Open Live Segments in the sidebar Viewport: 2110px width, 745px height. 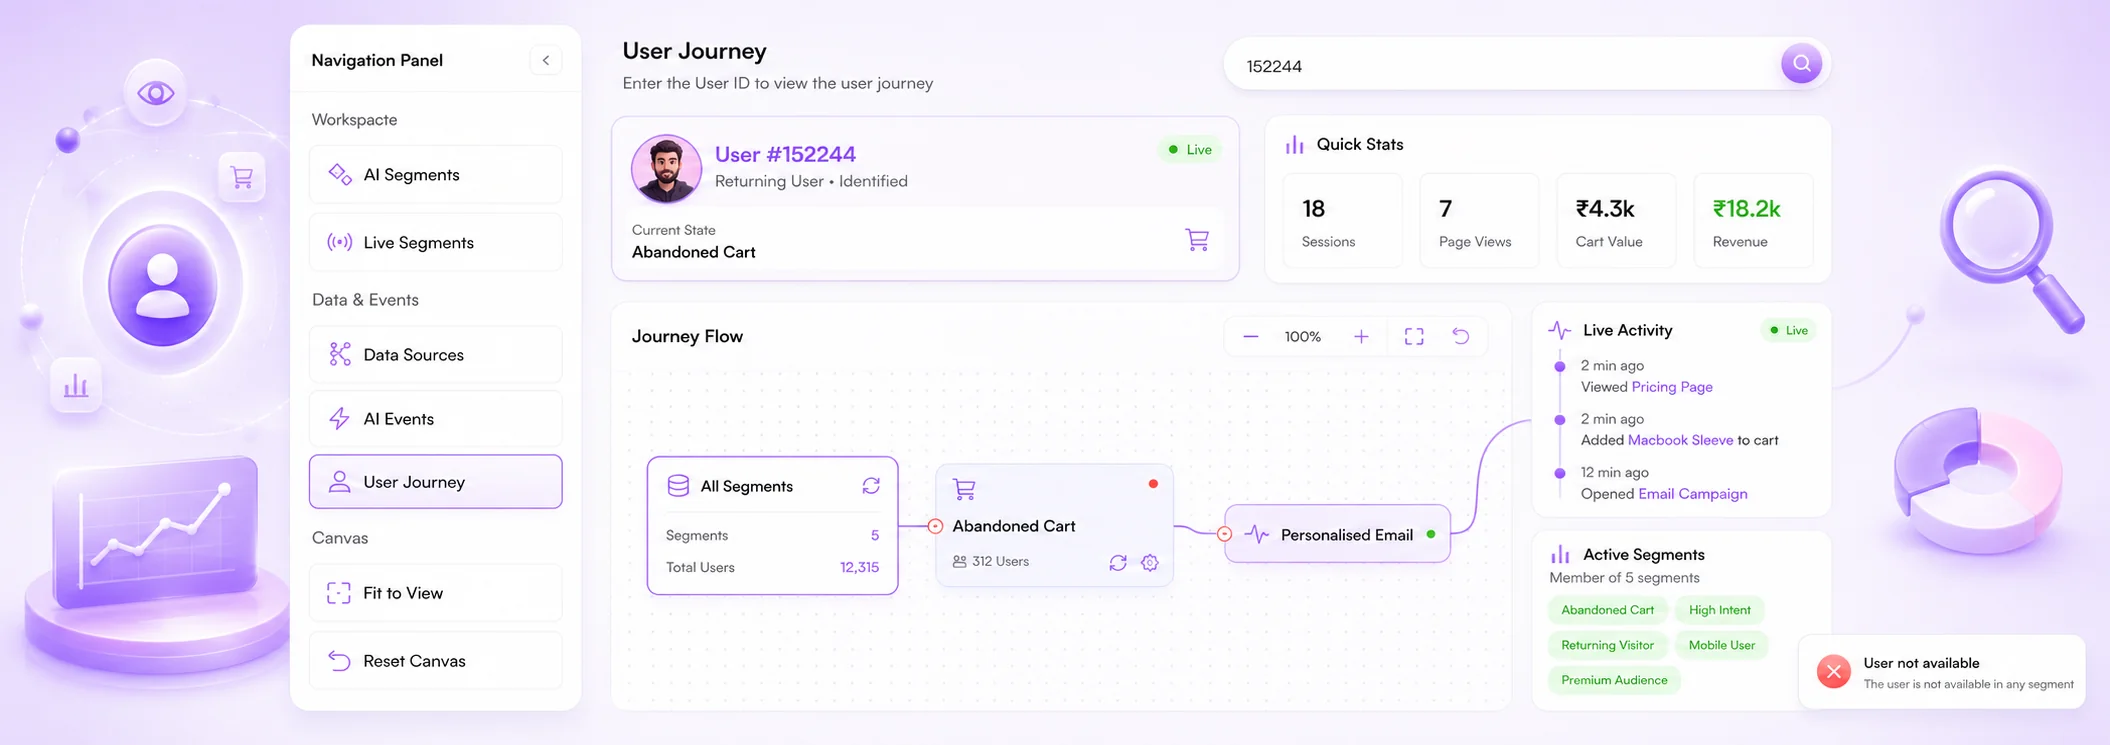coord(436,242)
